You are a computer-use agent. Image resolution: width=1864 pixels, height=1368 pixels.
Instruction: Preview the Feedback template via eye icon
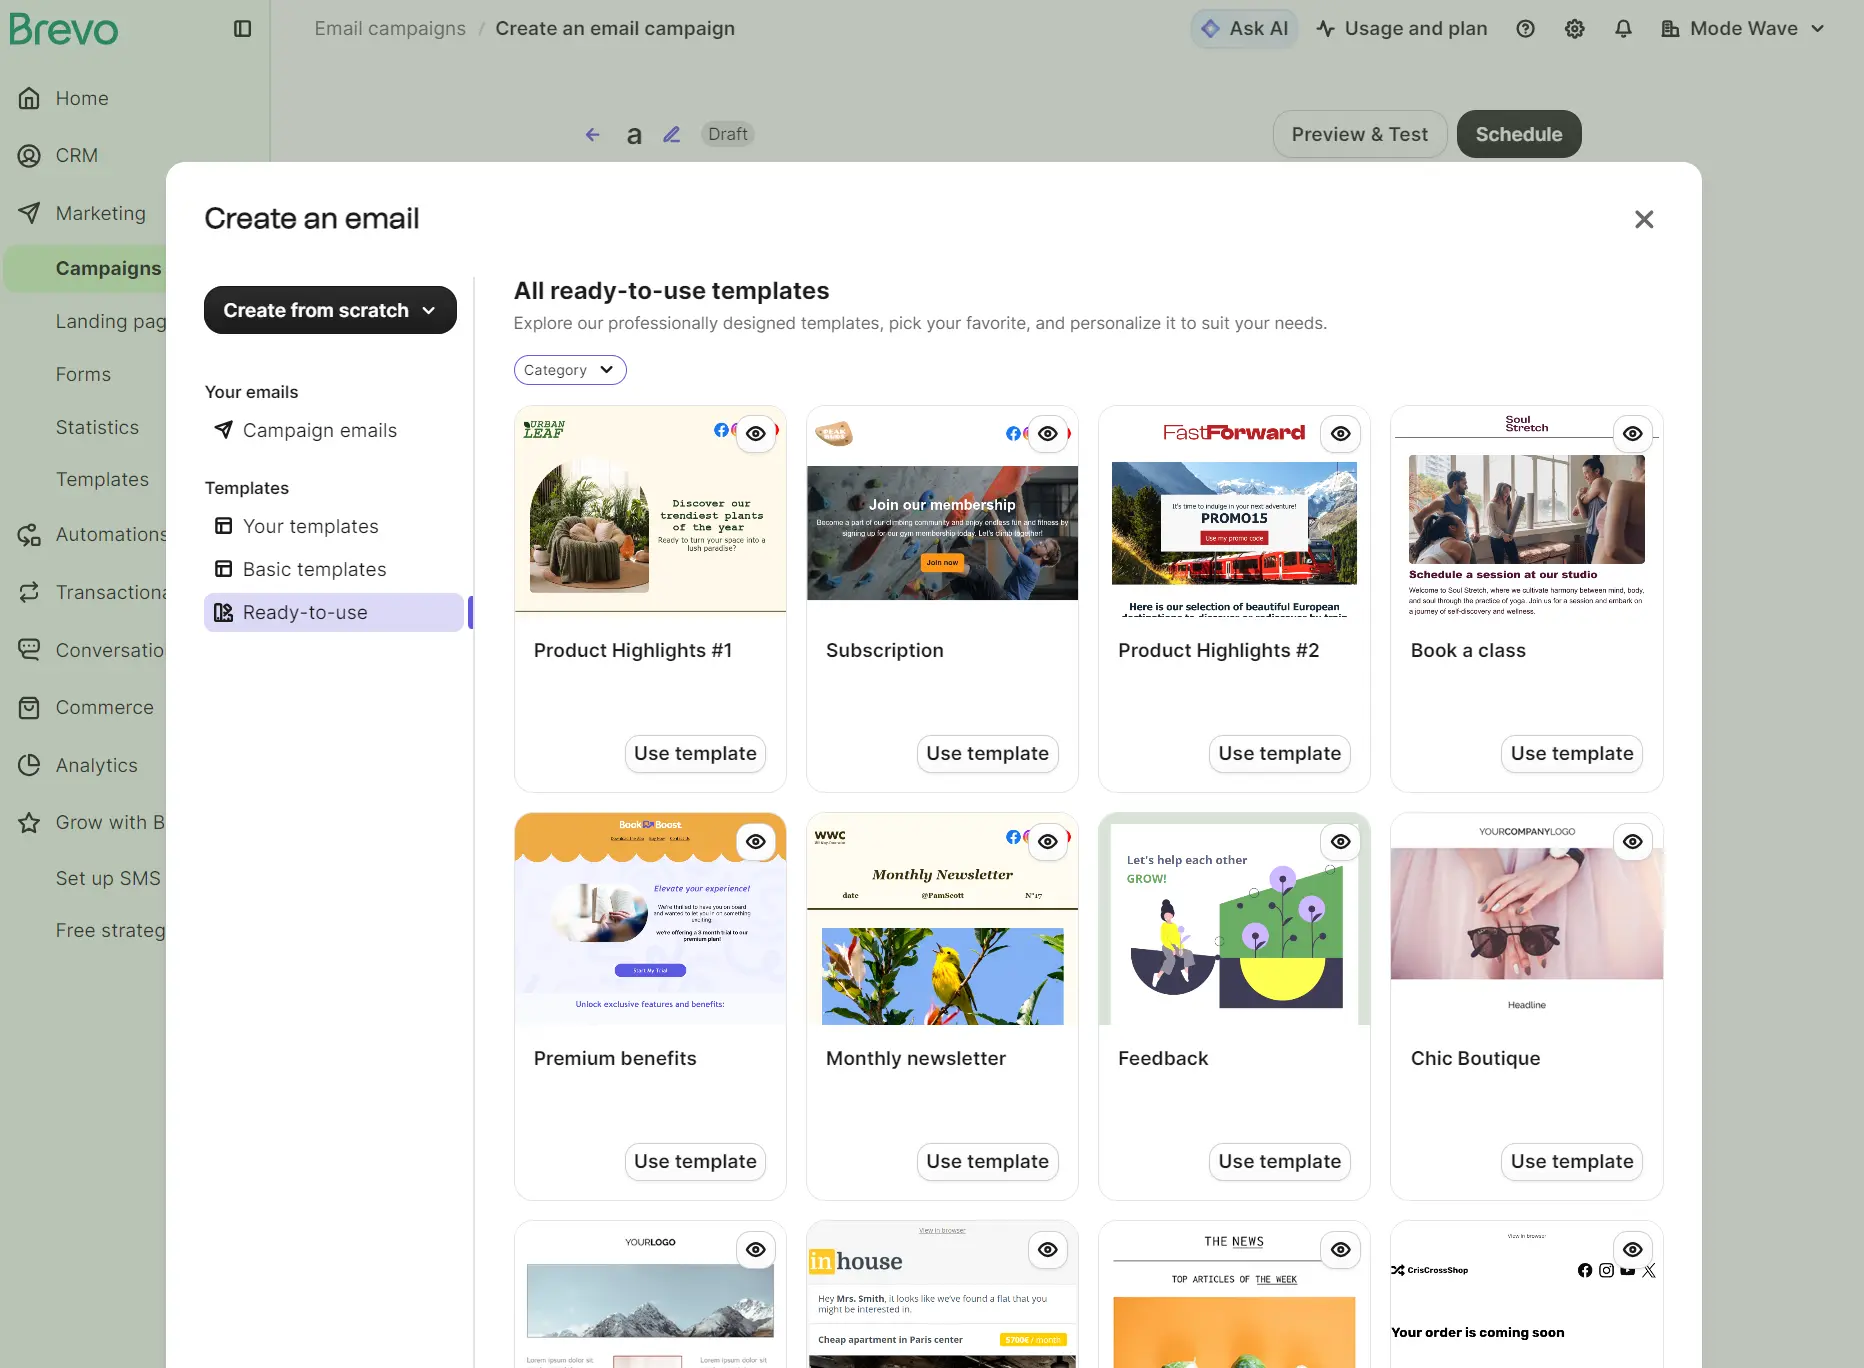pos(1341,842)
